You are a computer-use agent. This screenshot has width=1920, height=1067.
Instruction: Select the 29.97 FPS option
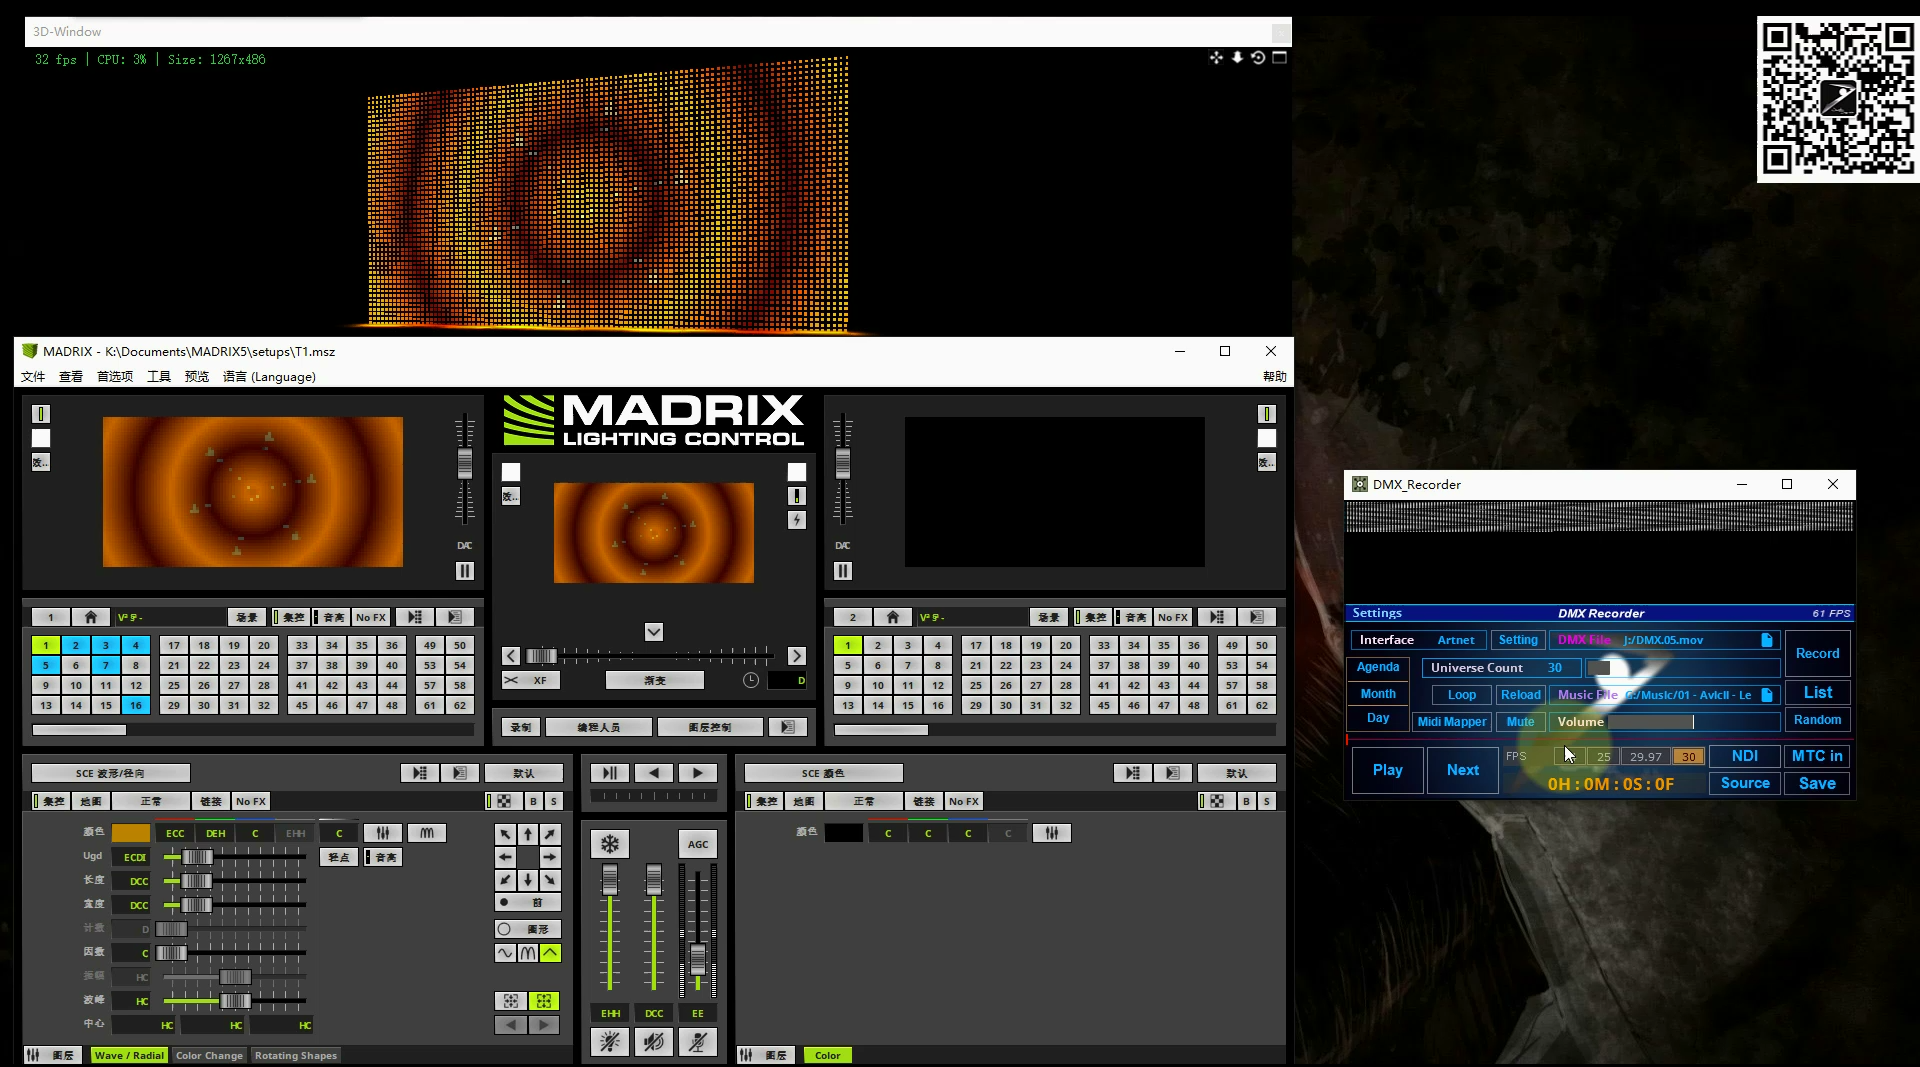[1646, 757]
